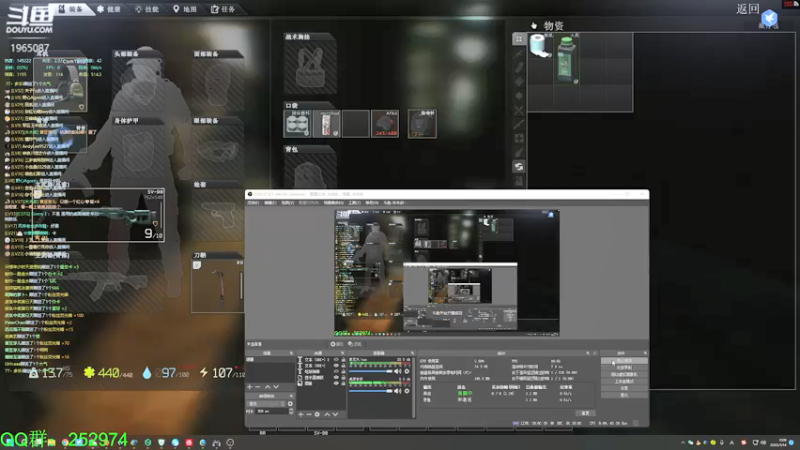Screen dimensions: 800x450
Task: Open the OBS 视图 view menu
Action: [288, 203]
